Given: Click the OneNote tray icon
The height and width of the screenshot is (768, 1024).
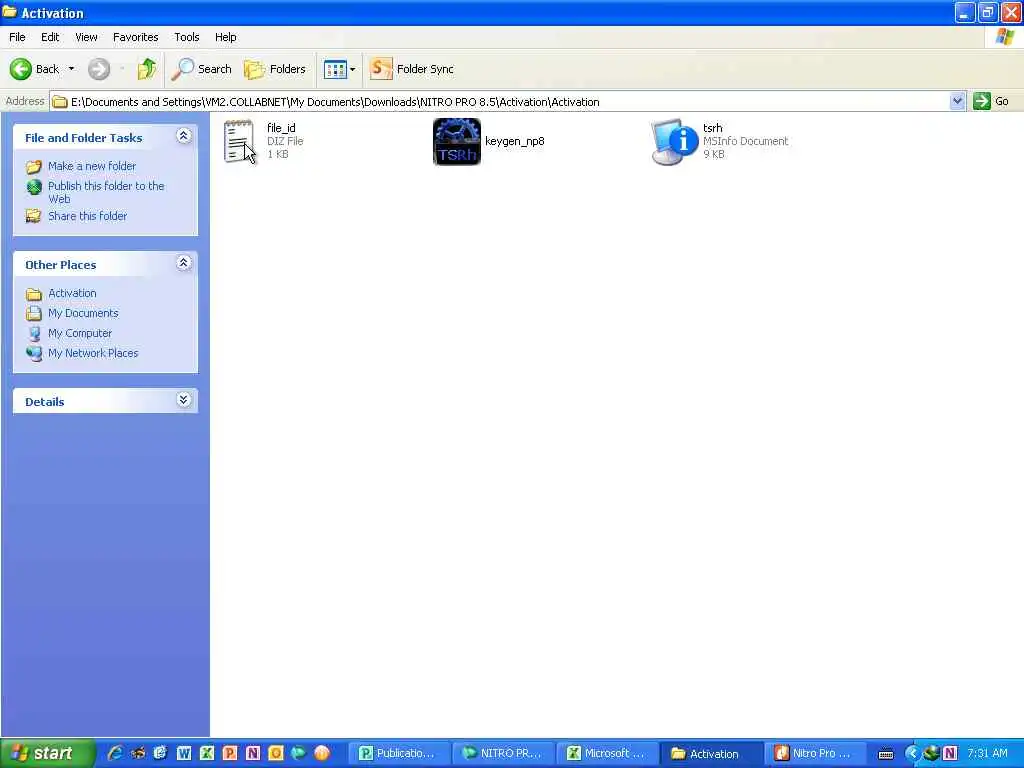Looking at the screenshot, I should (x=950, y=753).
